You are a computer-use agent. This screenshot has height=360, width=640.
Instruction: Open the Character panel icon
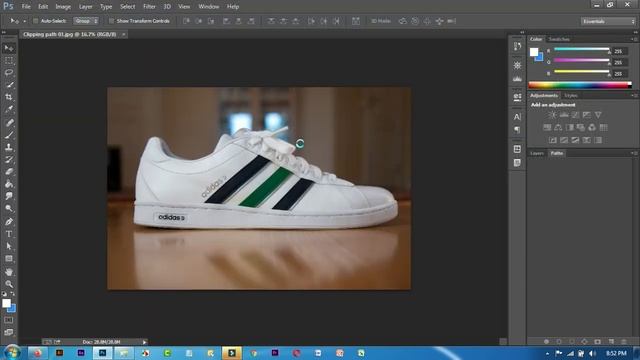pos(517,117)
